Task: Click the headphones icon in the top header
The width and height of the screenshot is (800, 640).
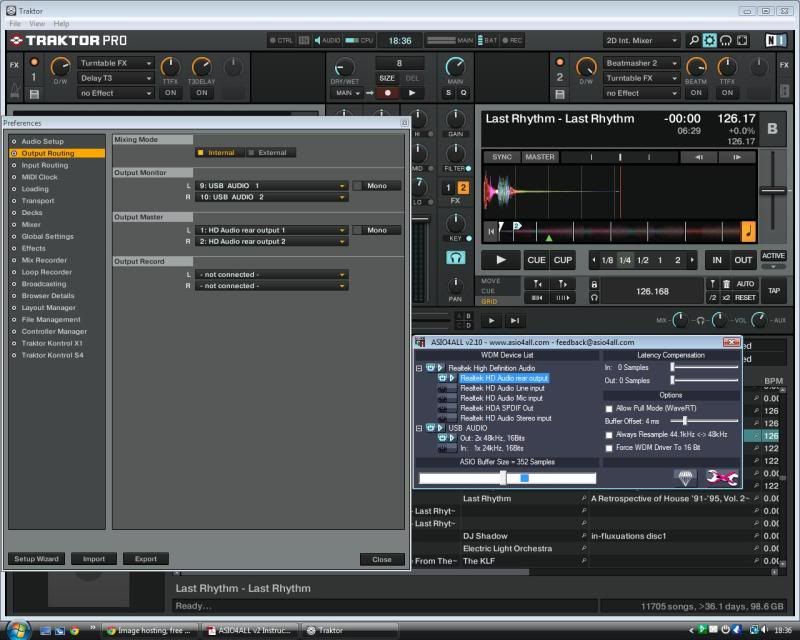Action: [x=727, y=41]
